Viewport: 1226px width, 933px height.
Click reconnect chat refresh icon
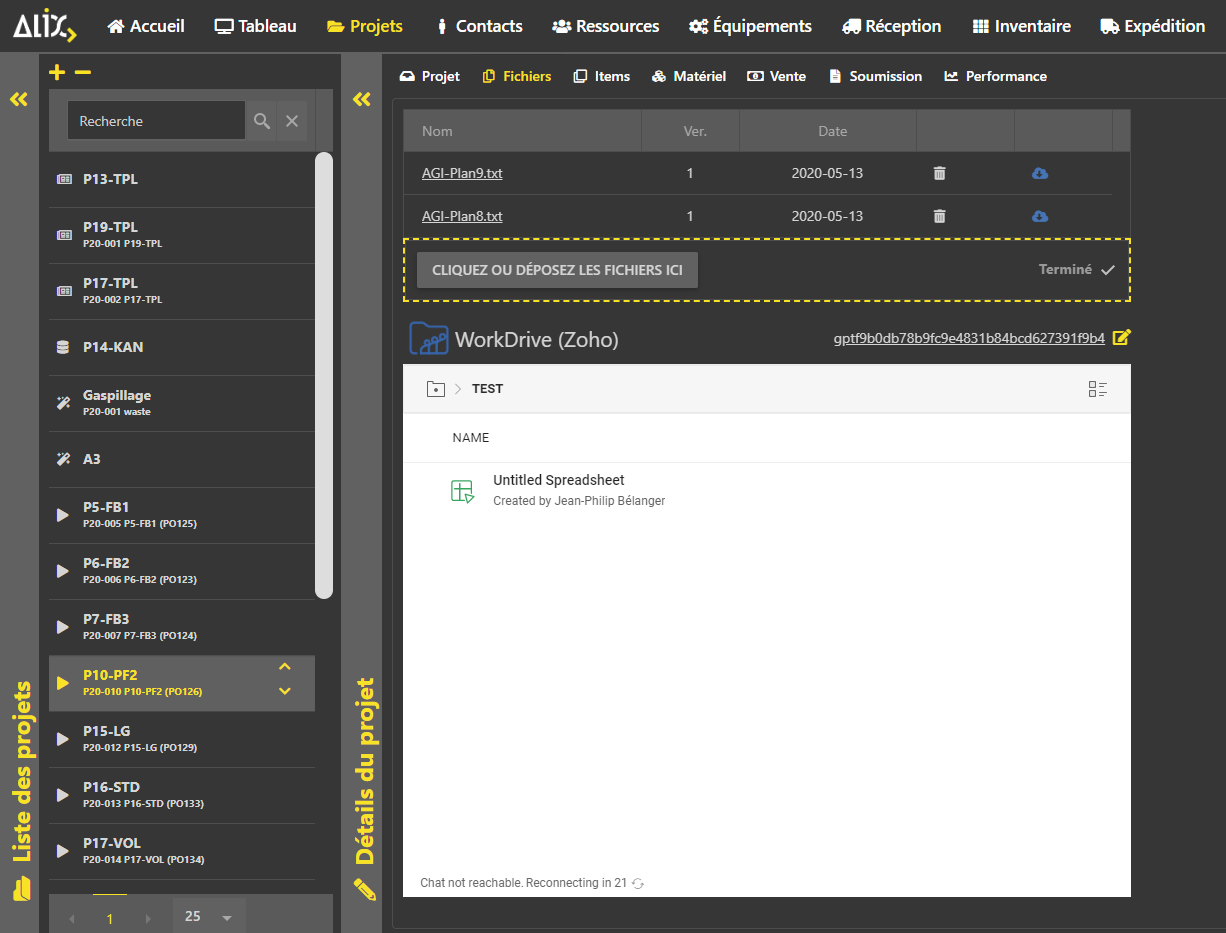(x=638, y=883)
